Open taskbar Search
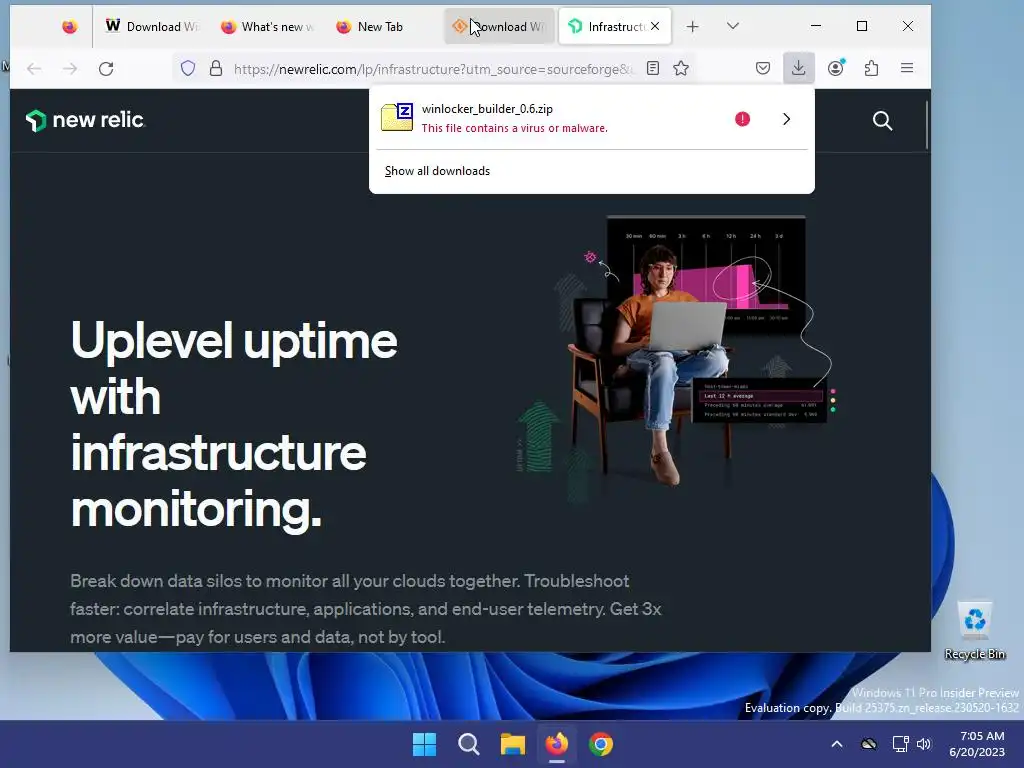Screen dimensions: 1024x768 click(x=468, y=744)
